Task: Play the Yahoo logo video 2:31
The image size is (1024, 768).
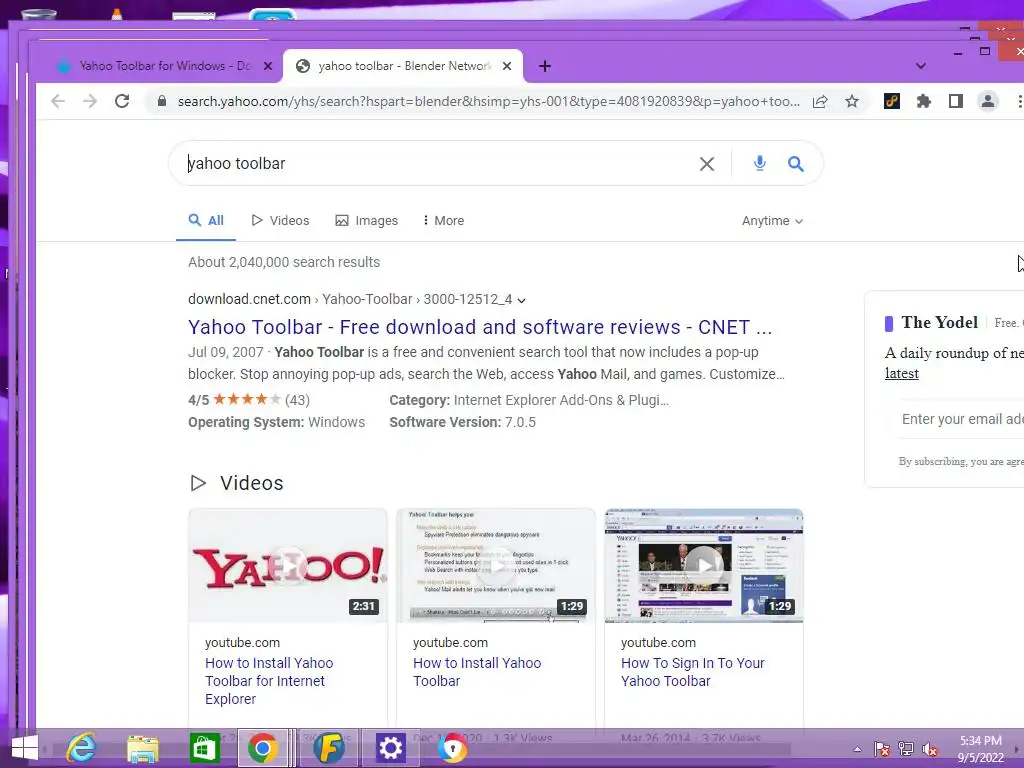Action: pyautogui.click(x=288, y=566)
